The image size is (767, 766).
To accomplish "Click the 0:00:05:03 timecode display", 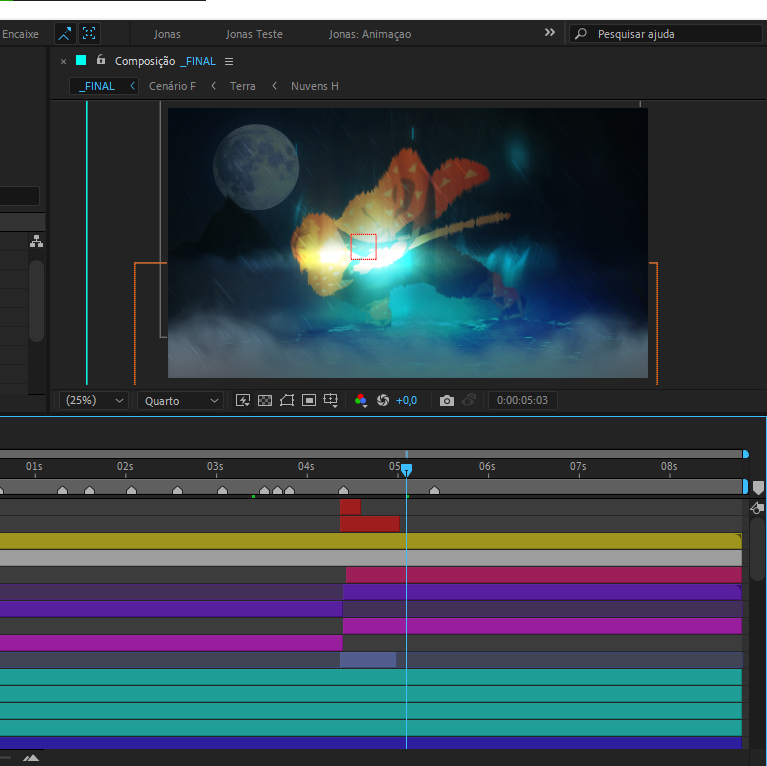I will (522, 400).
